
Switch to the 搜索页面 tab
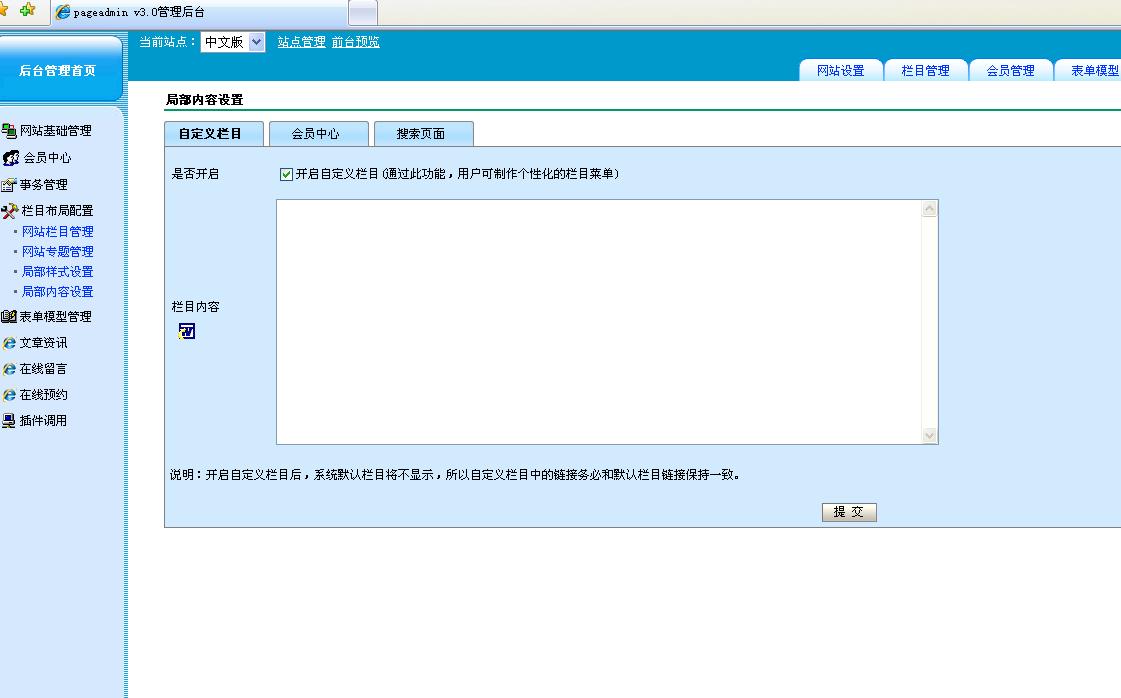tap(420, 134)
